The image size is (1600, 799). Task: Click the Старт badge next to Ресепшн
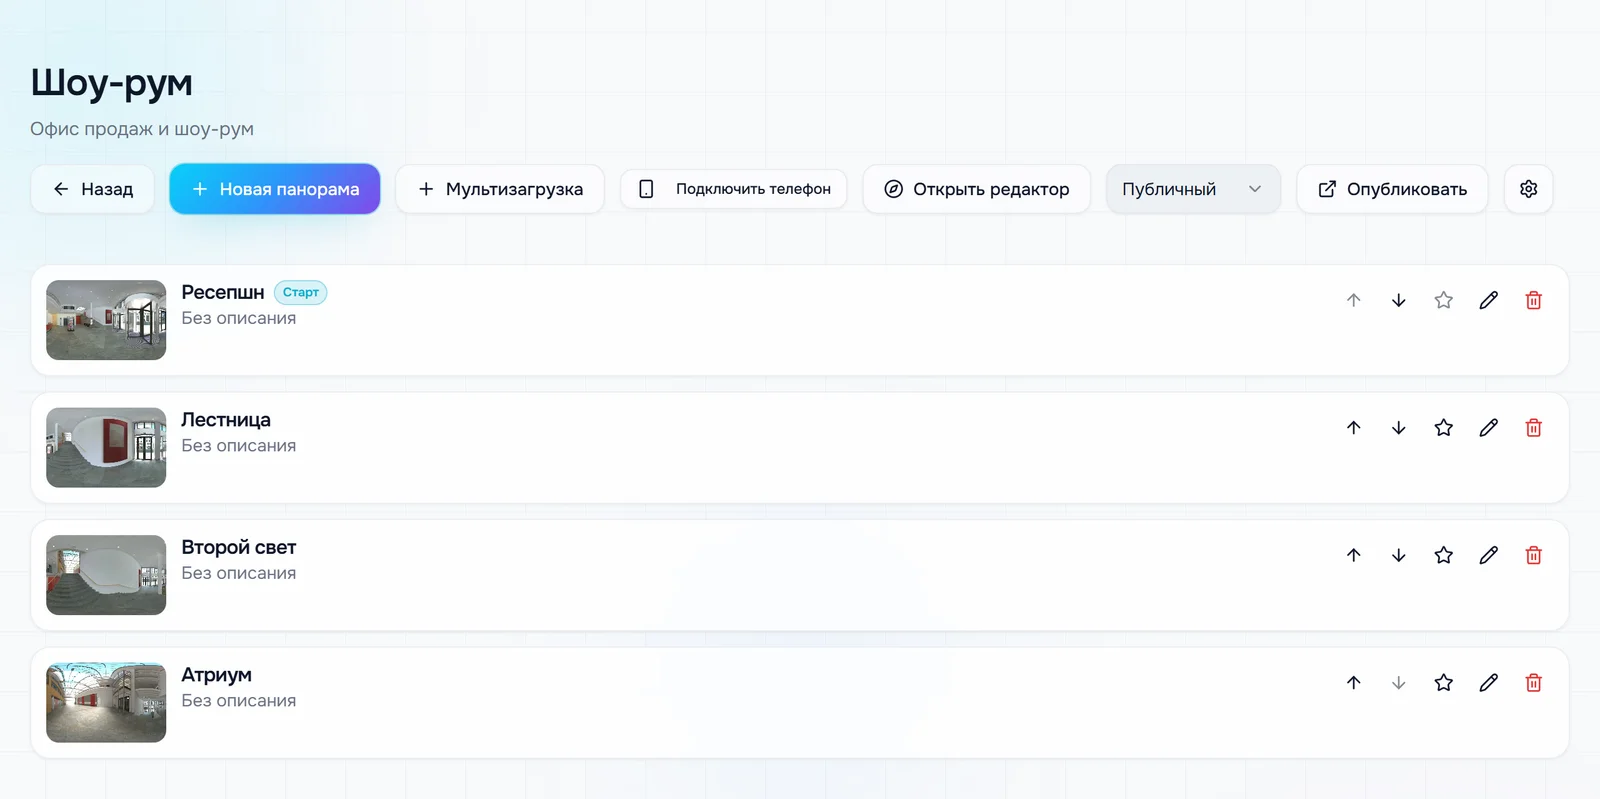pyautogui.click(x=300, y=293)
